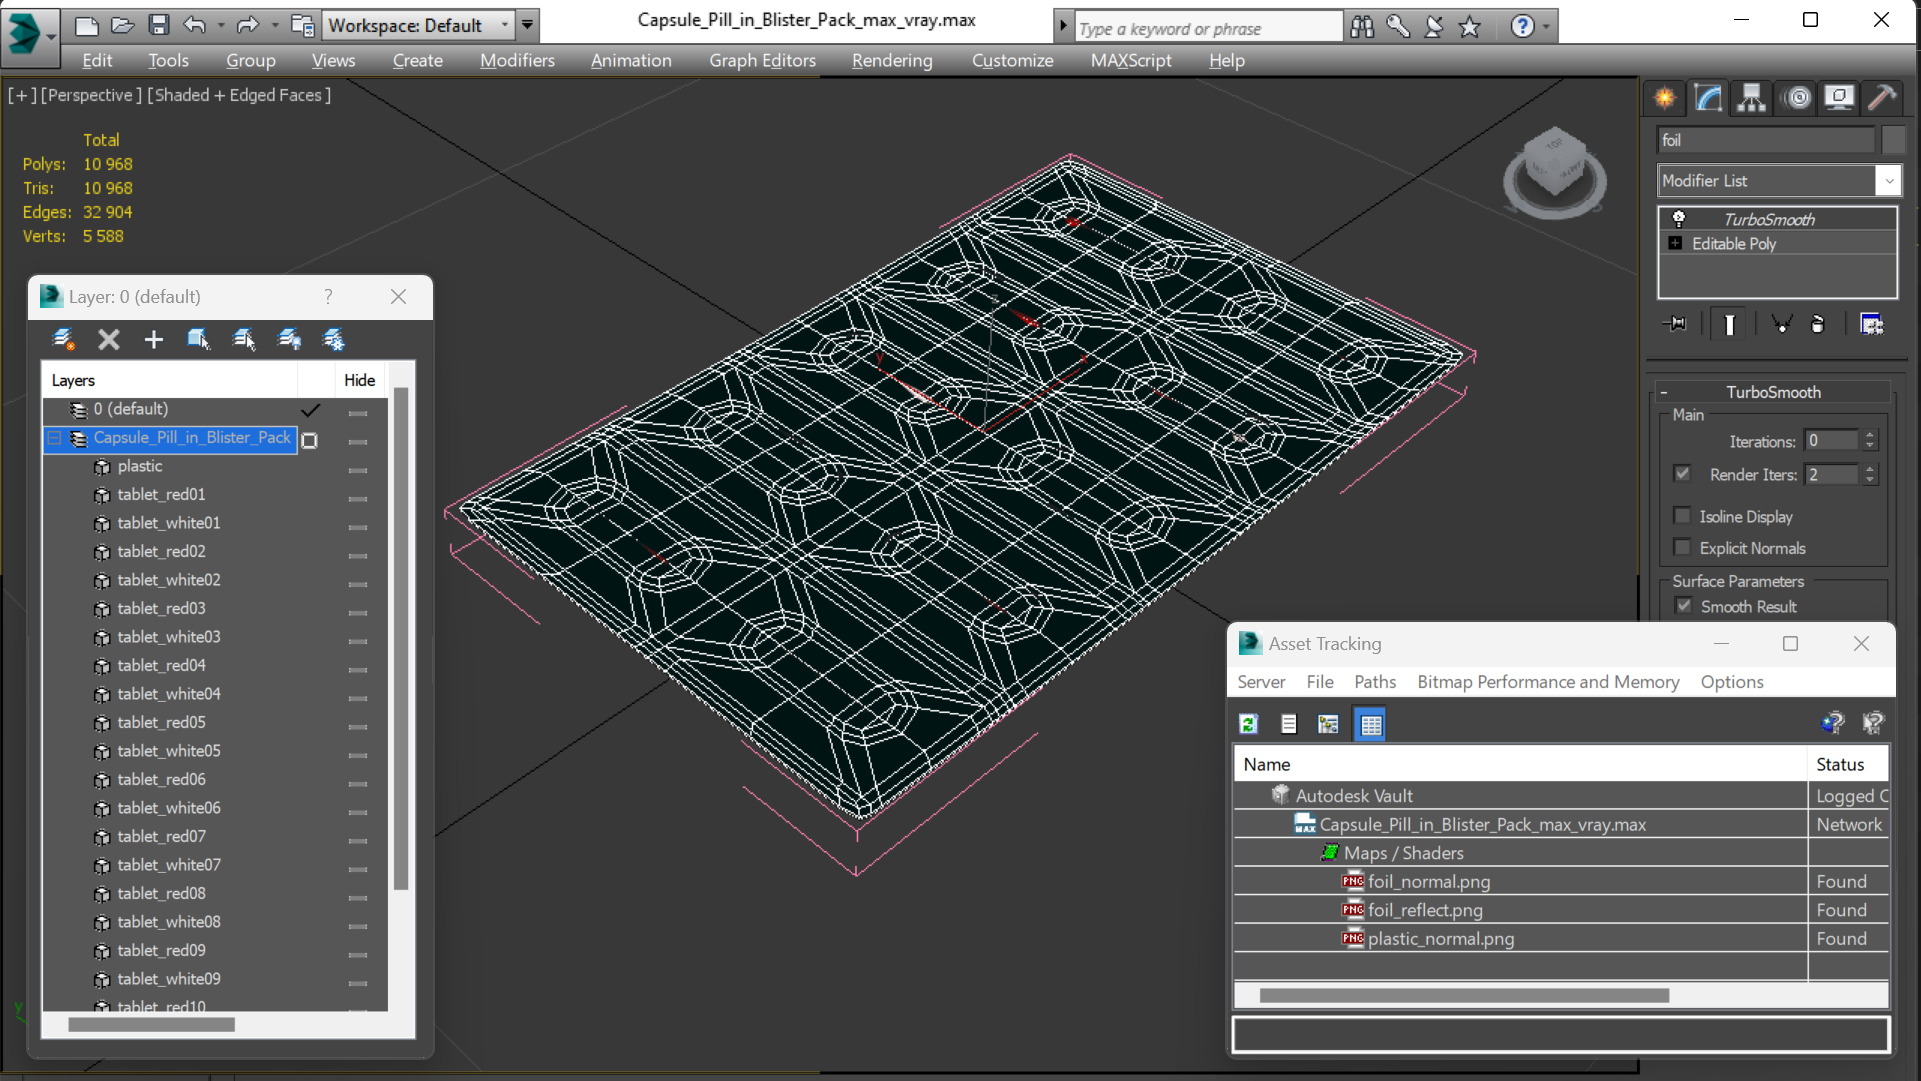Open the Graph Editors menu
This screenshot has width=1921, height=1081.
pos(762,60)
